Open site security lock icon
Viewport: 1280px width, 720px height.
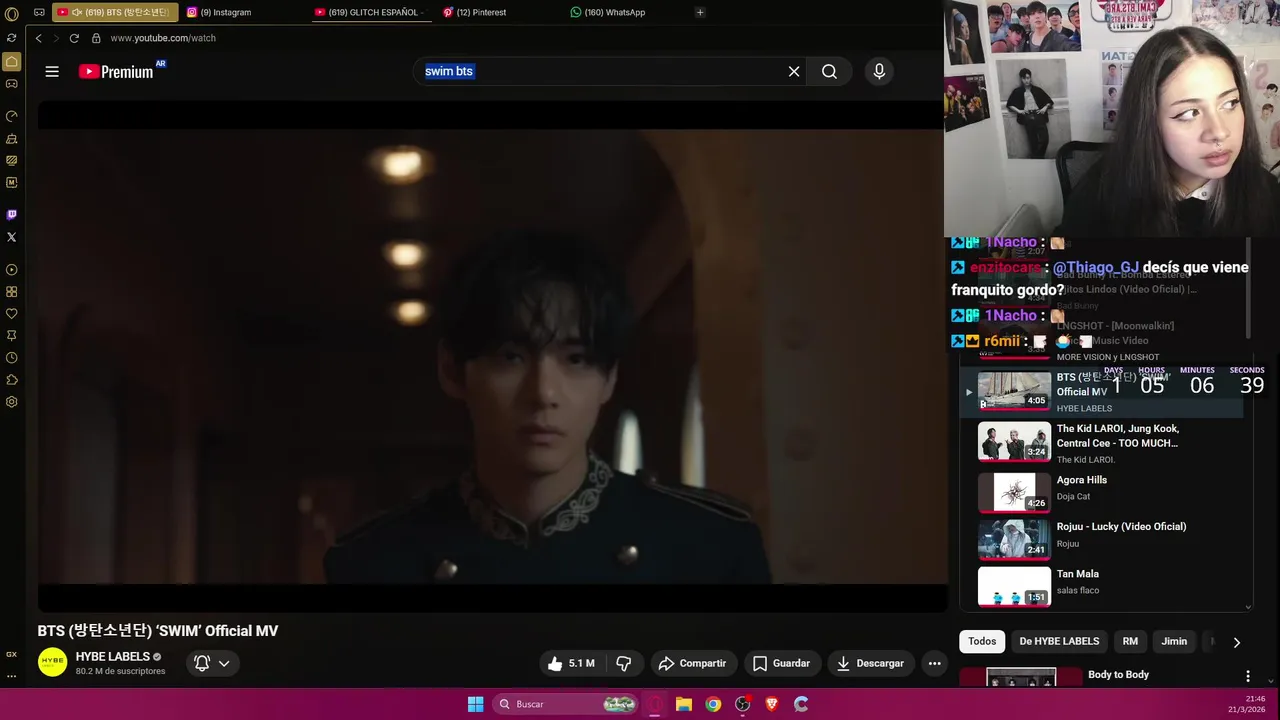point(96,38)
